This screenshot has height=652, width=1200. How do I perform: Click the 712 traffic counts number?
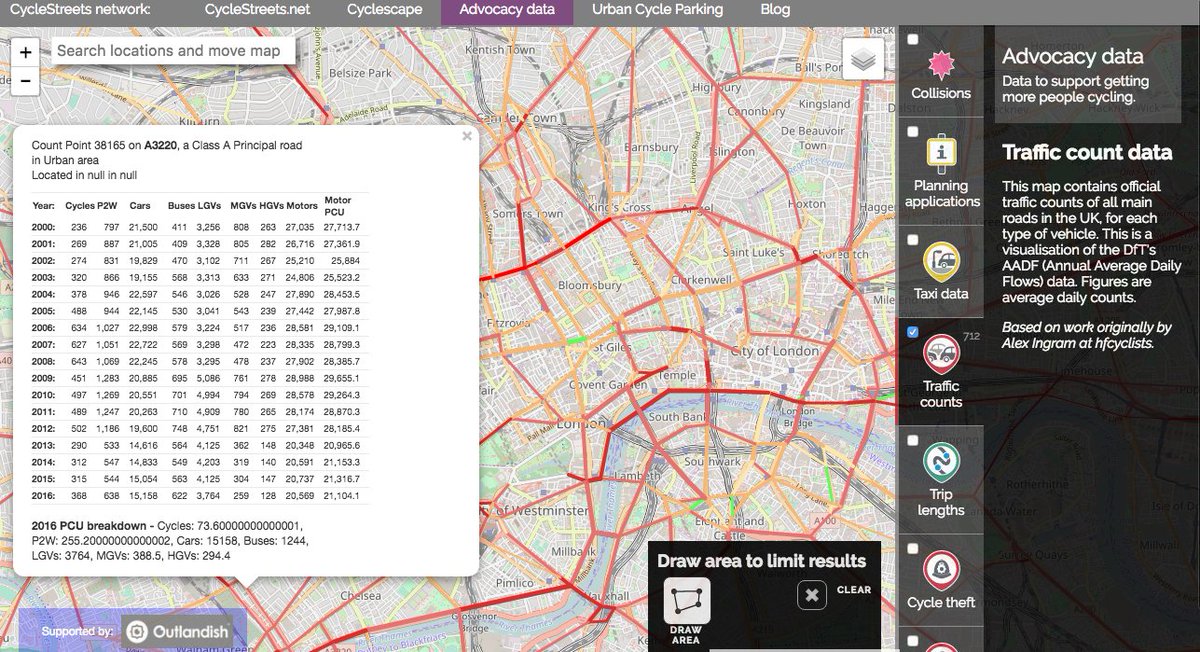click(x=970, y=337)
